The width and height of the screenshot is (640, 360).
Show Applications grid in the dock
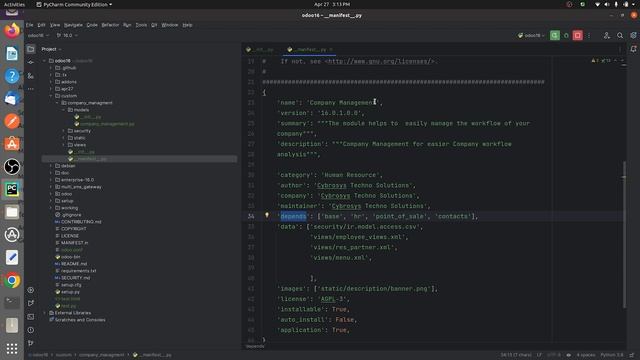coord(12,348)
